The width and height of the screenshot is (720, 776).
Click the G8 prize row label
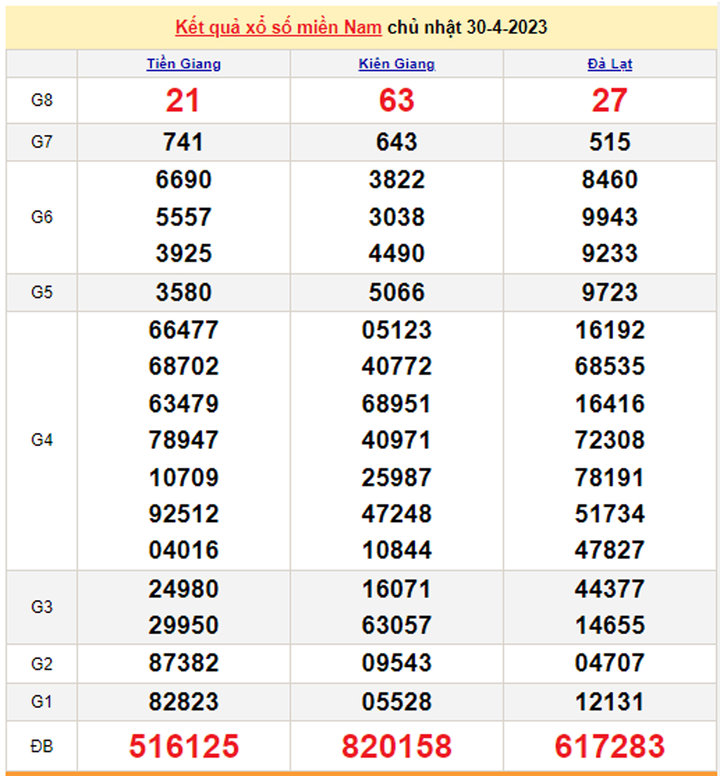(x=41, y=100)
